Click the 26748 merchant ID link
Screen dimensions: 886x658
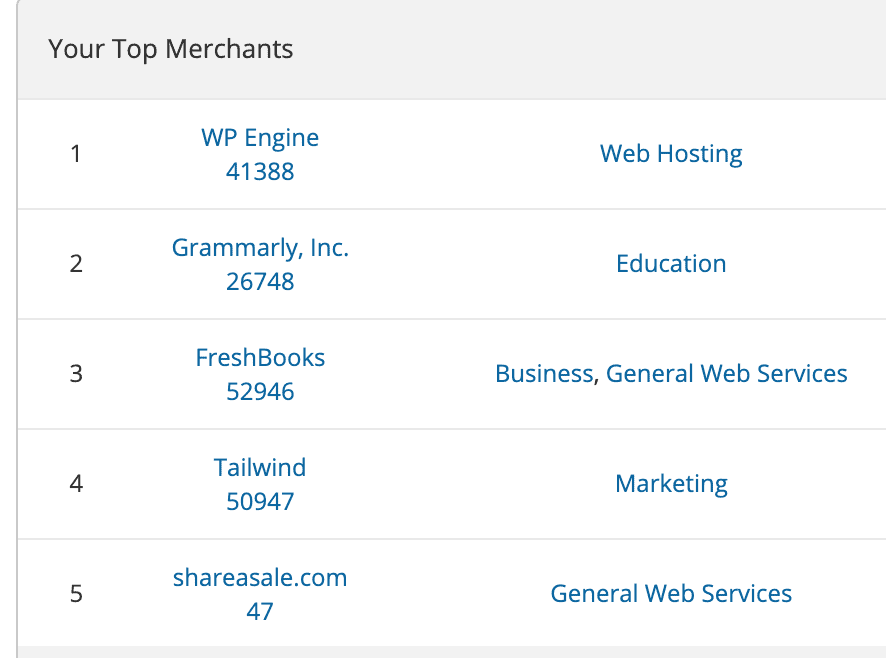(260, 281)
